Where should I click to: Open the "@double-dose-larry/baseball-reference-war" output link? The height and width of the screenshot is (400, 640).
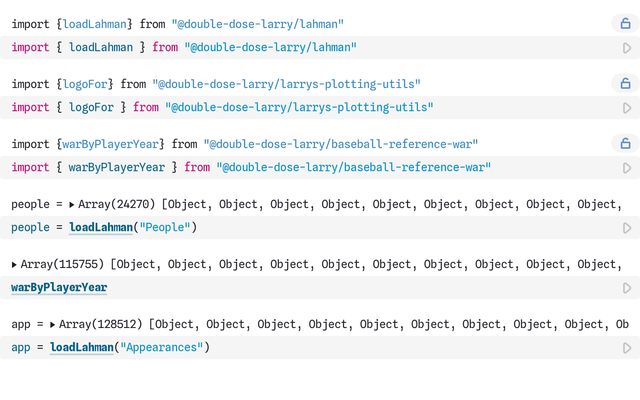(340, 144)
